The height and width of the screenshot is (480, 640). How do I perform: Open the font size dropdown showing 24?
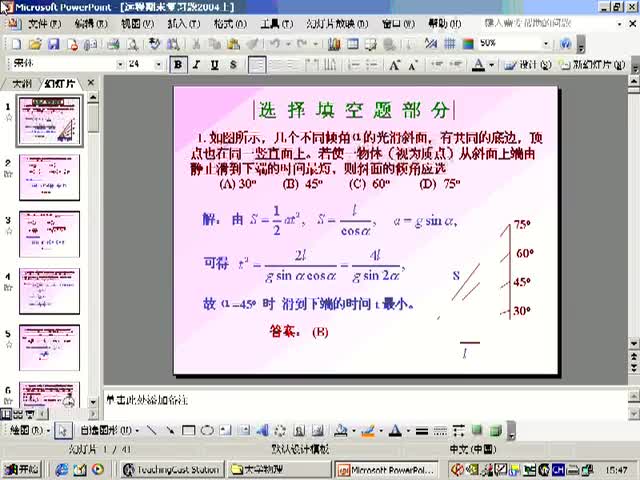click(x=158, y=64)
